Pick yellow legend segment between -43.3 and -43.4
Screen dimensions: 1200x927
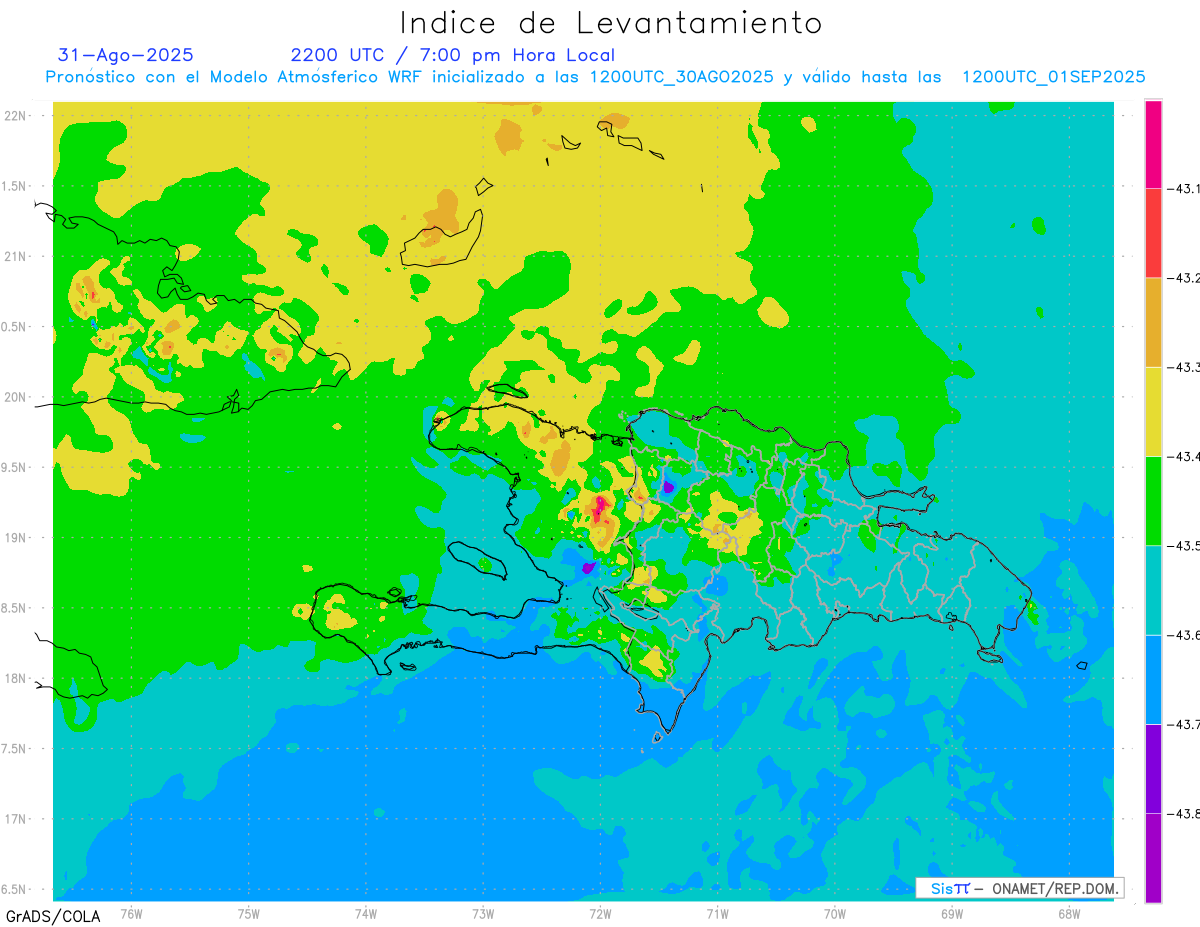pyautogui.click(x=1153, y=411)
